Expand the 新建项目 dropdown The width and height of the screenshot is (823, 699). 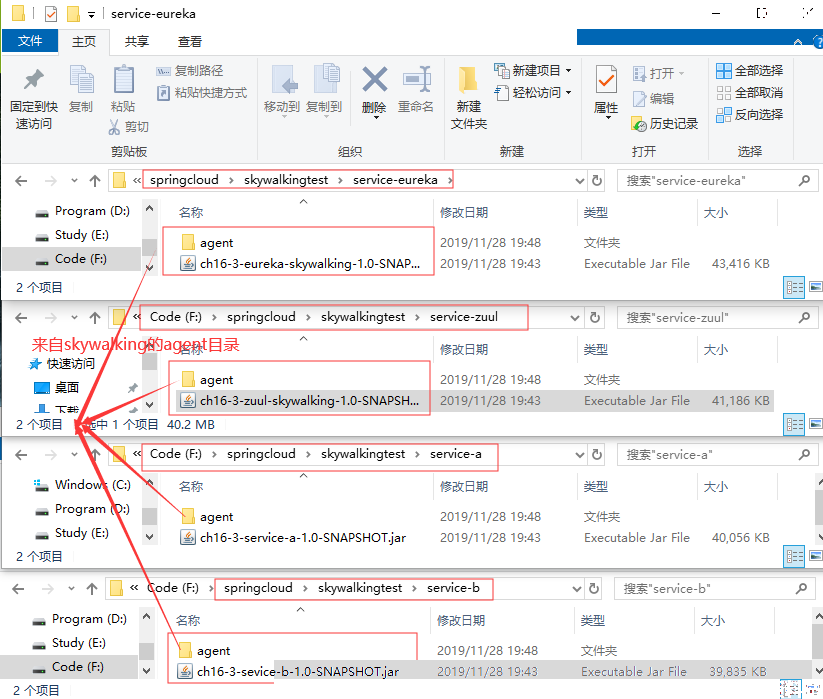568,70
